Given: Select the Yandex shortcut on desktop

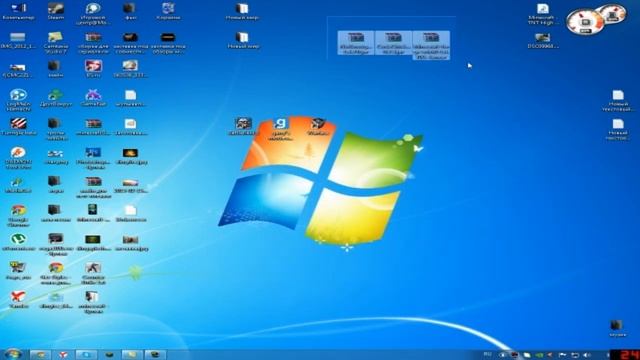Looking at the screenshot, I should coord(18,300).
